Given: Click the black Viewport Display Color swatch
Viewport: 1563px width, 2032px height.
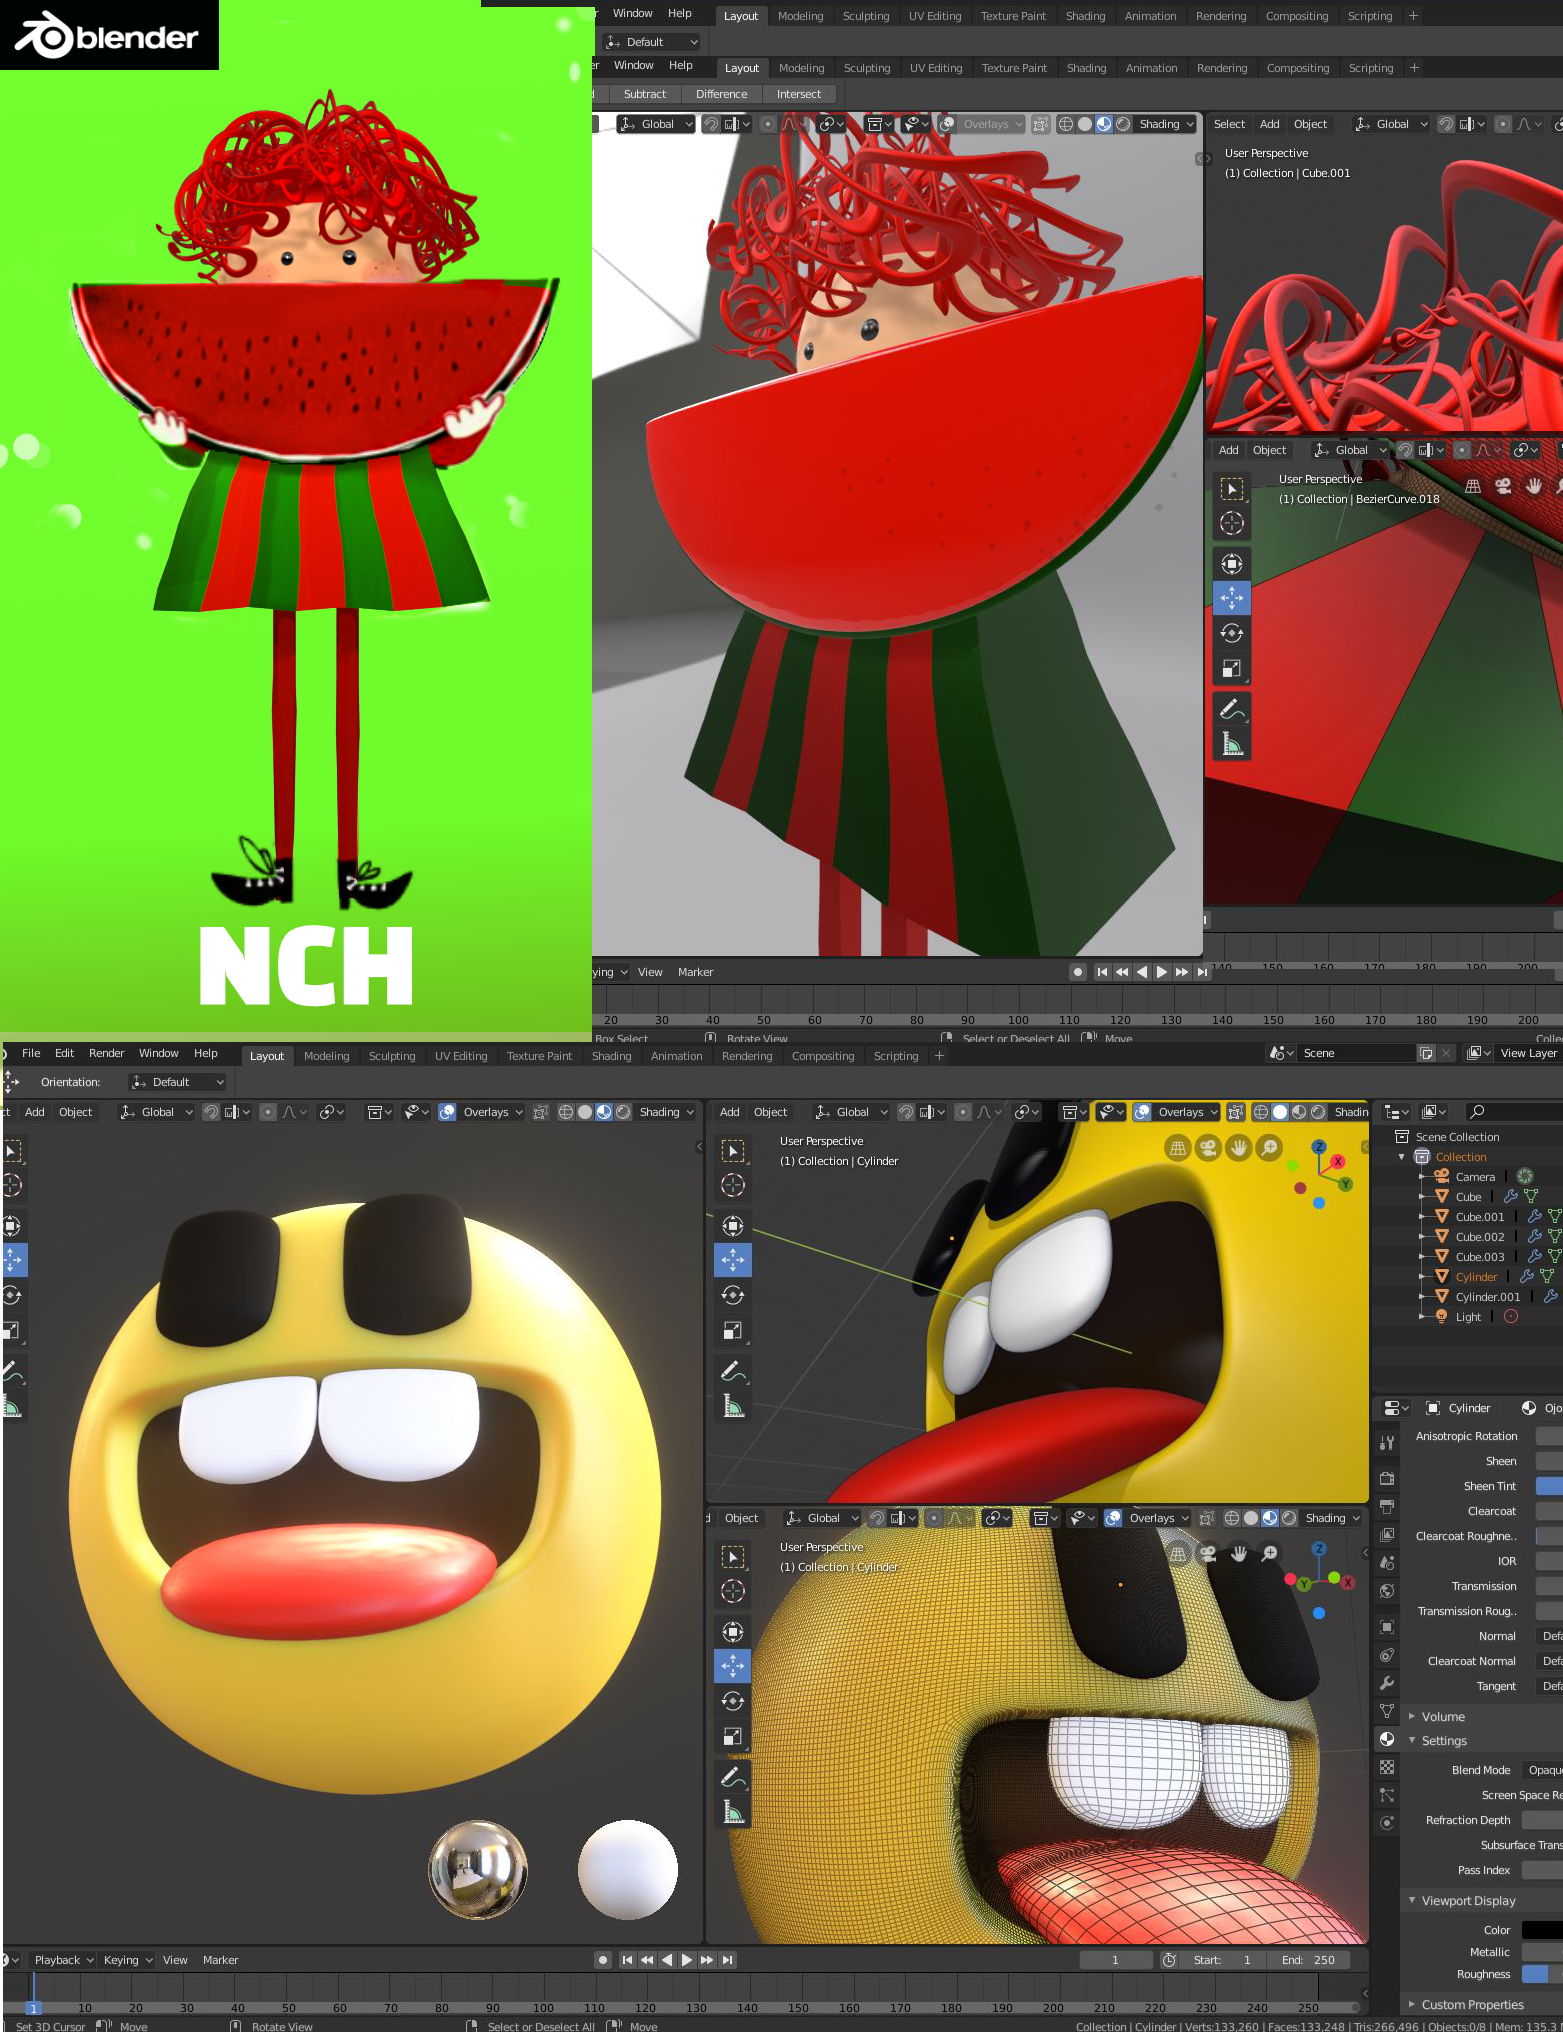Looking at the screenshot, I should click(x=1542, y=1930).
